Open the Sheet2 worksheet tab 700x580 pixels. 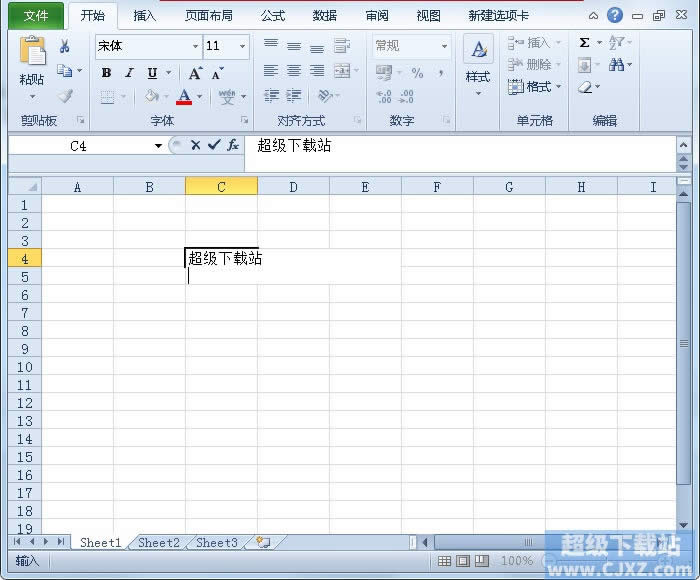[158, 543]
